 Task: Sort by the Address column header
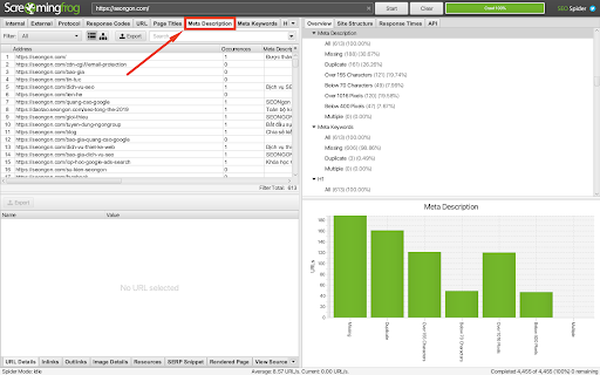[116, 49]
